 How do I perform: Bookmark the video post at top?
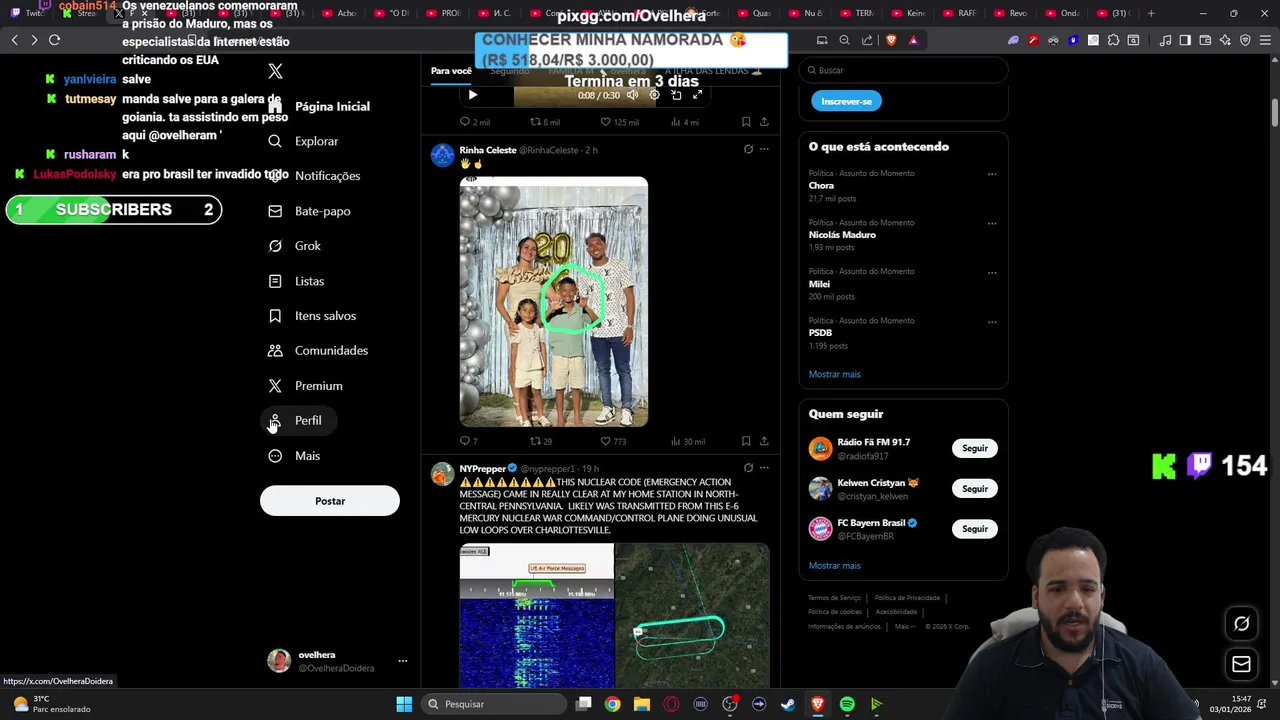click(x=746, y=122)
